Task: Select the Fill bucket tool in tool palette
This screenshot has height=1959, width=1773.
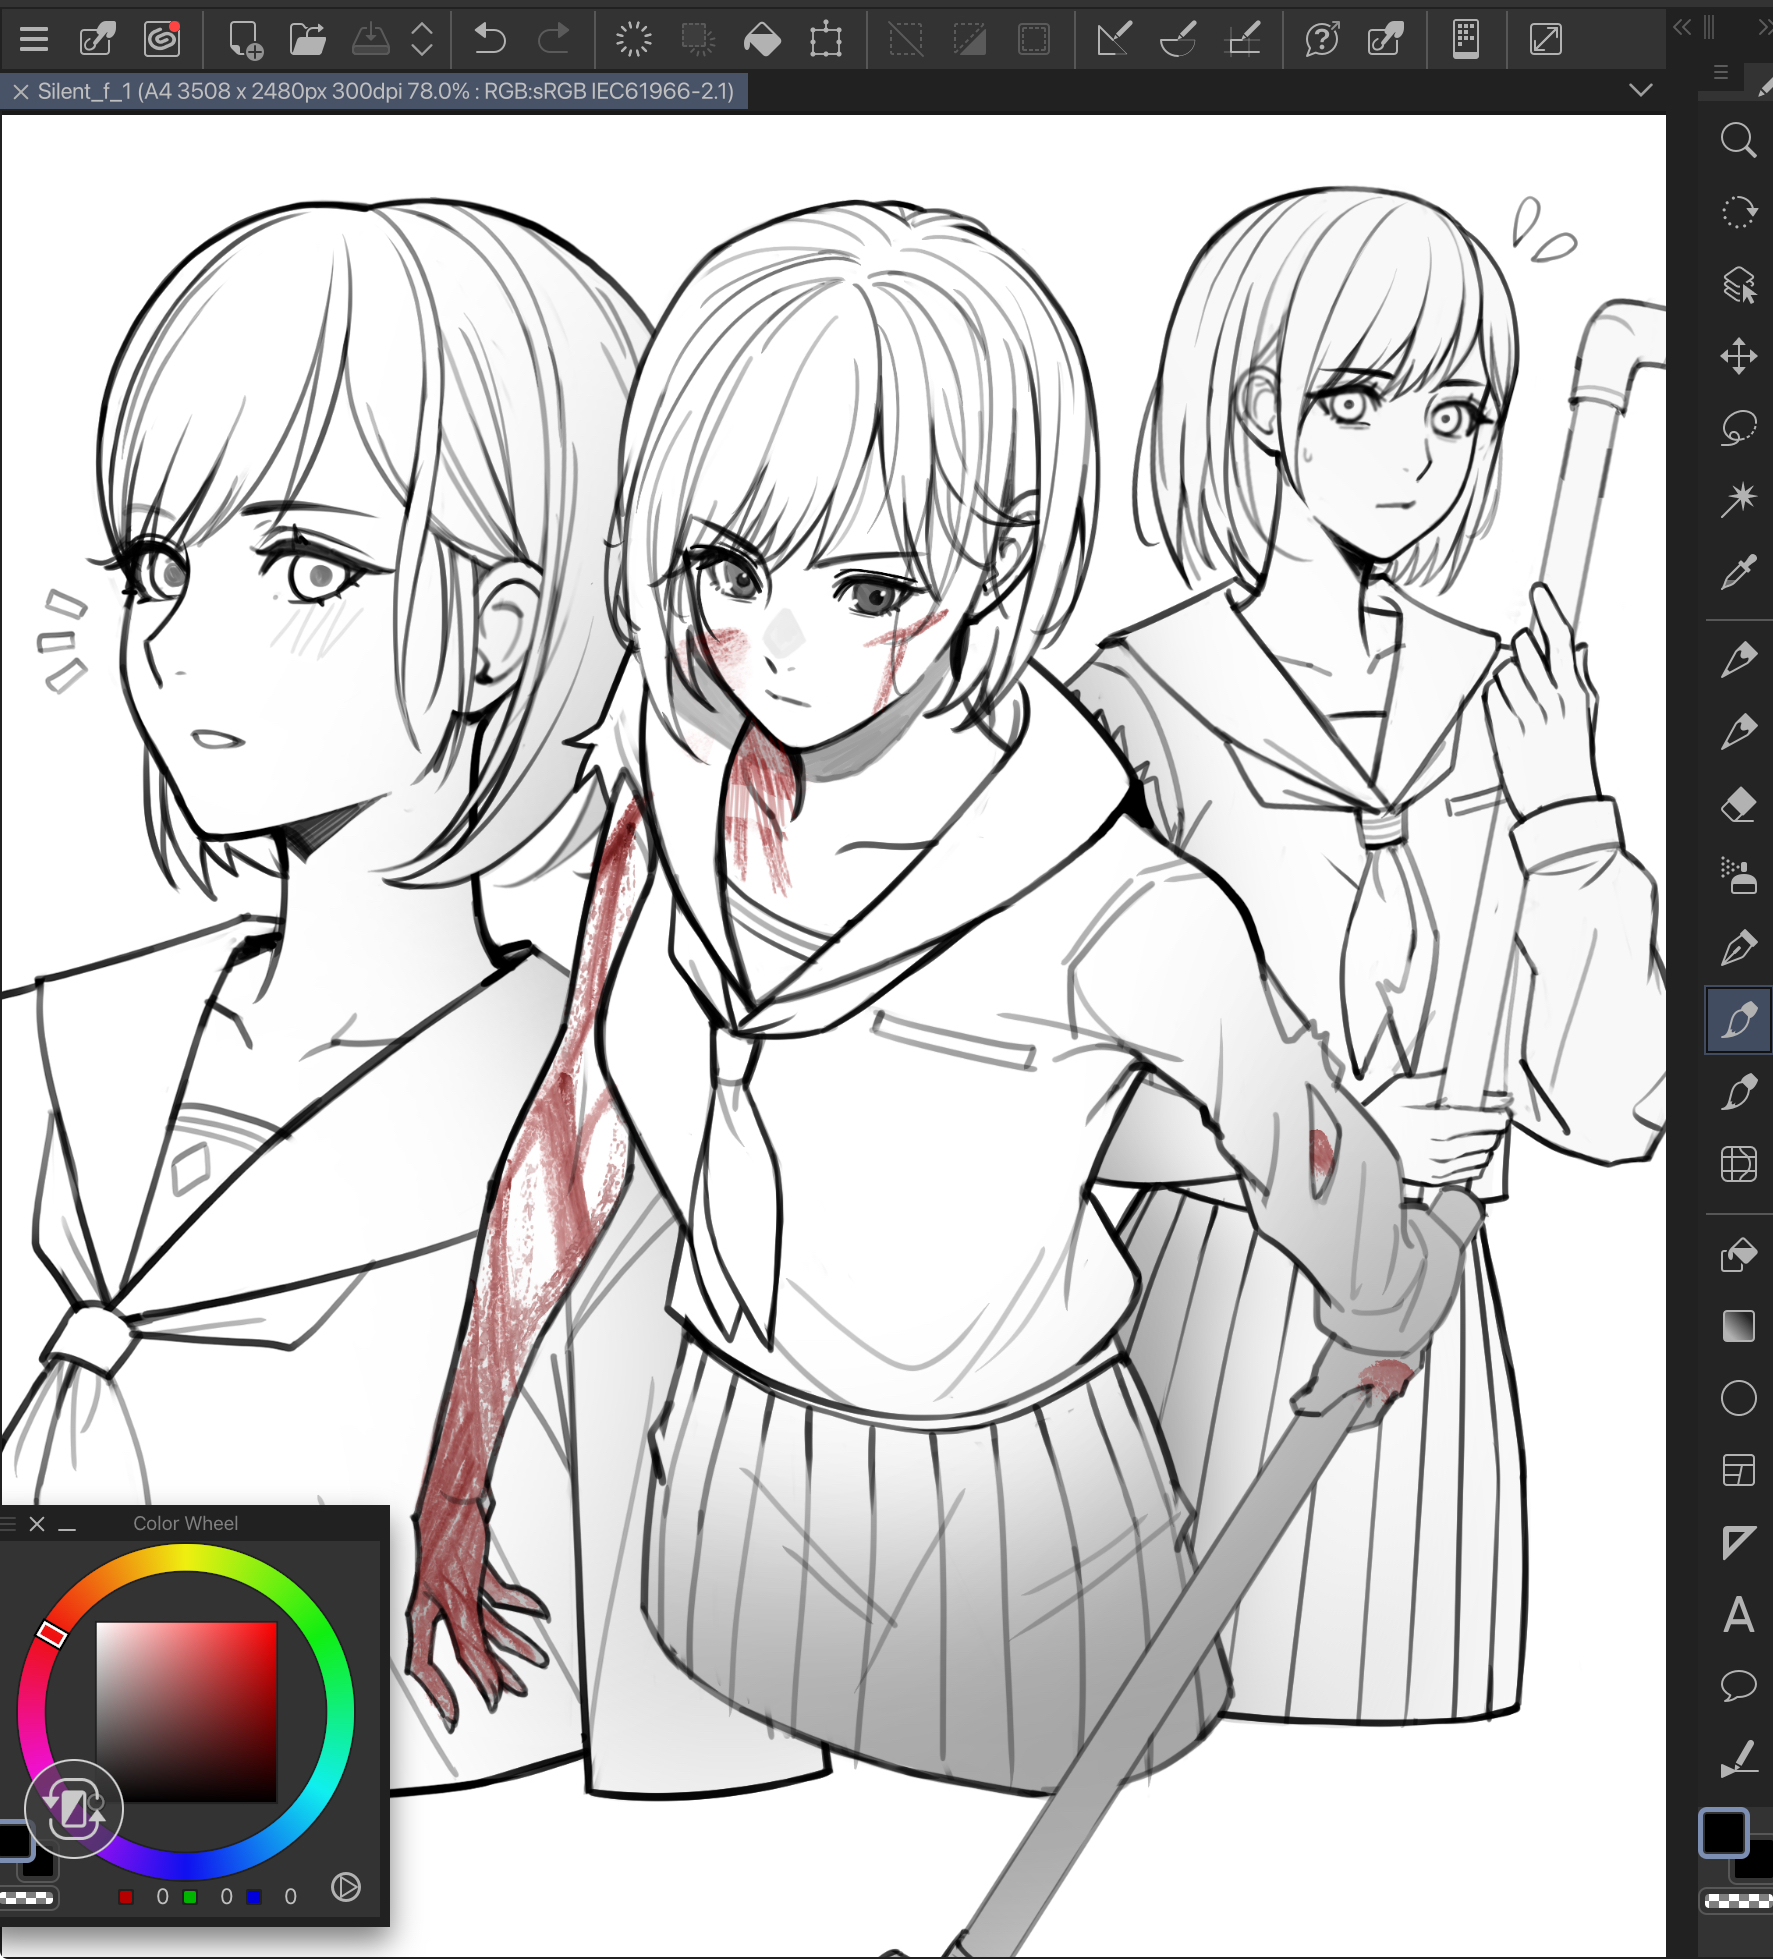Action: (1738, 1254)
